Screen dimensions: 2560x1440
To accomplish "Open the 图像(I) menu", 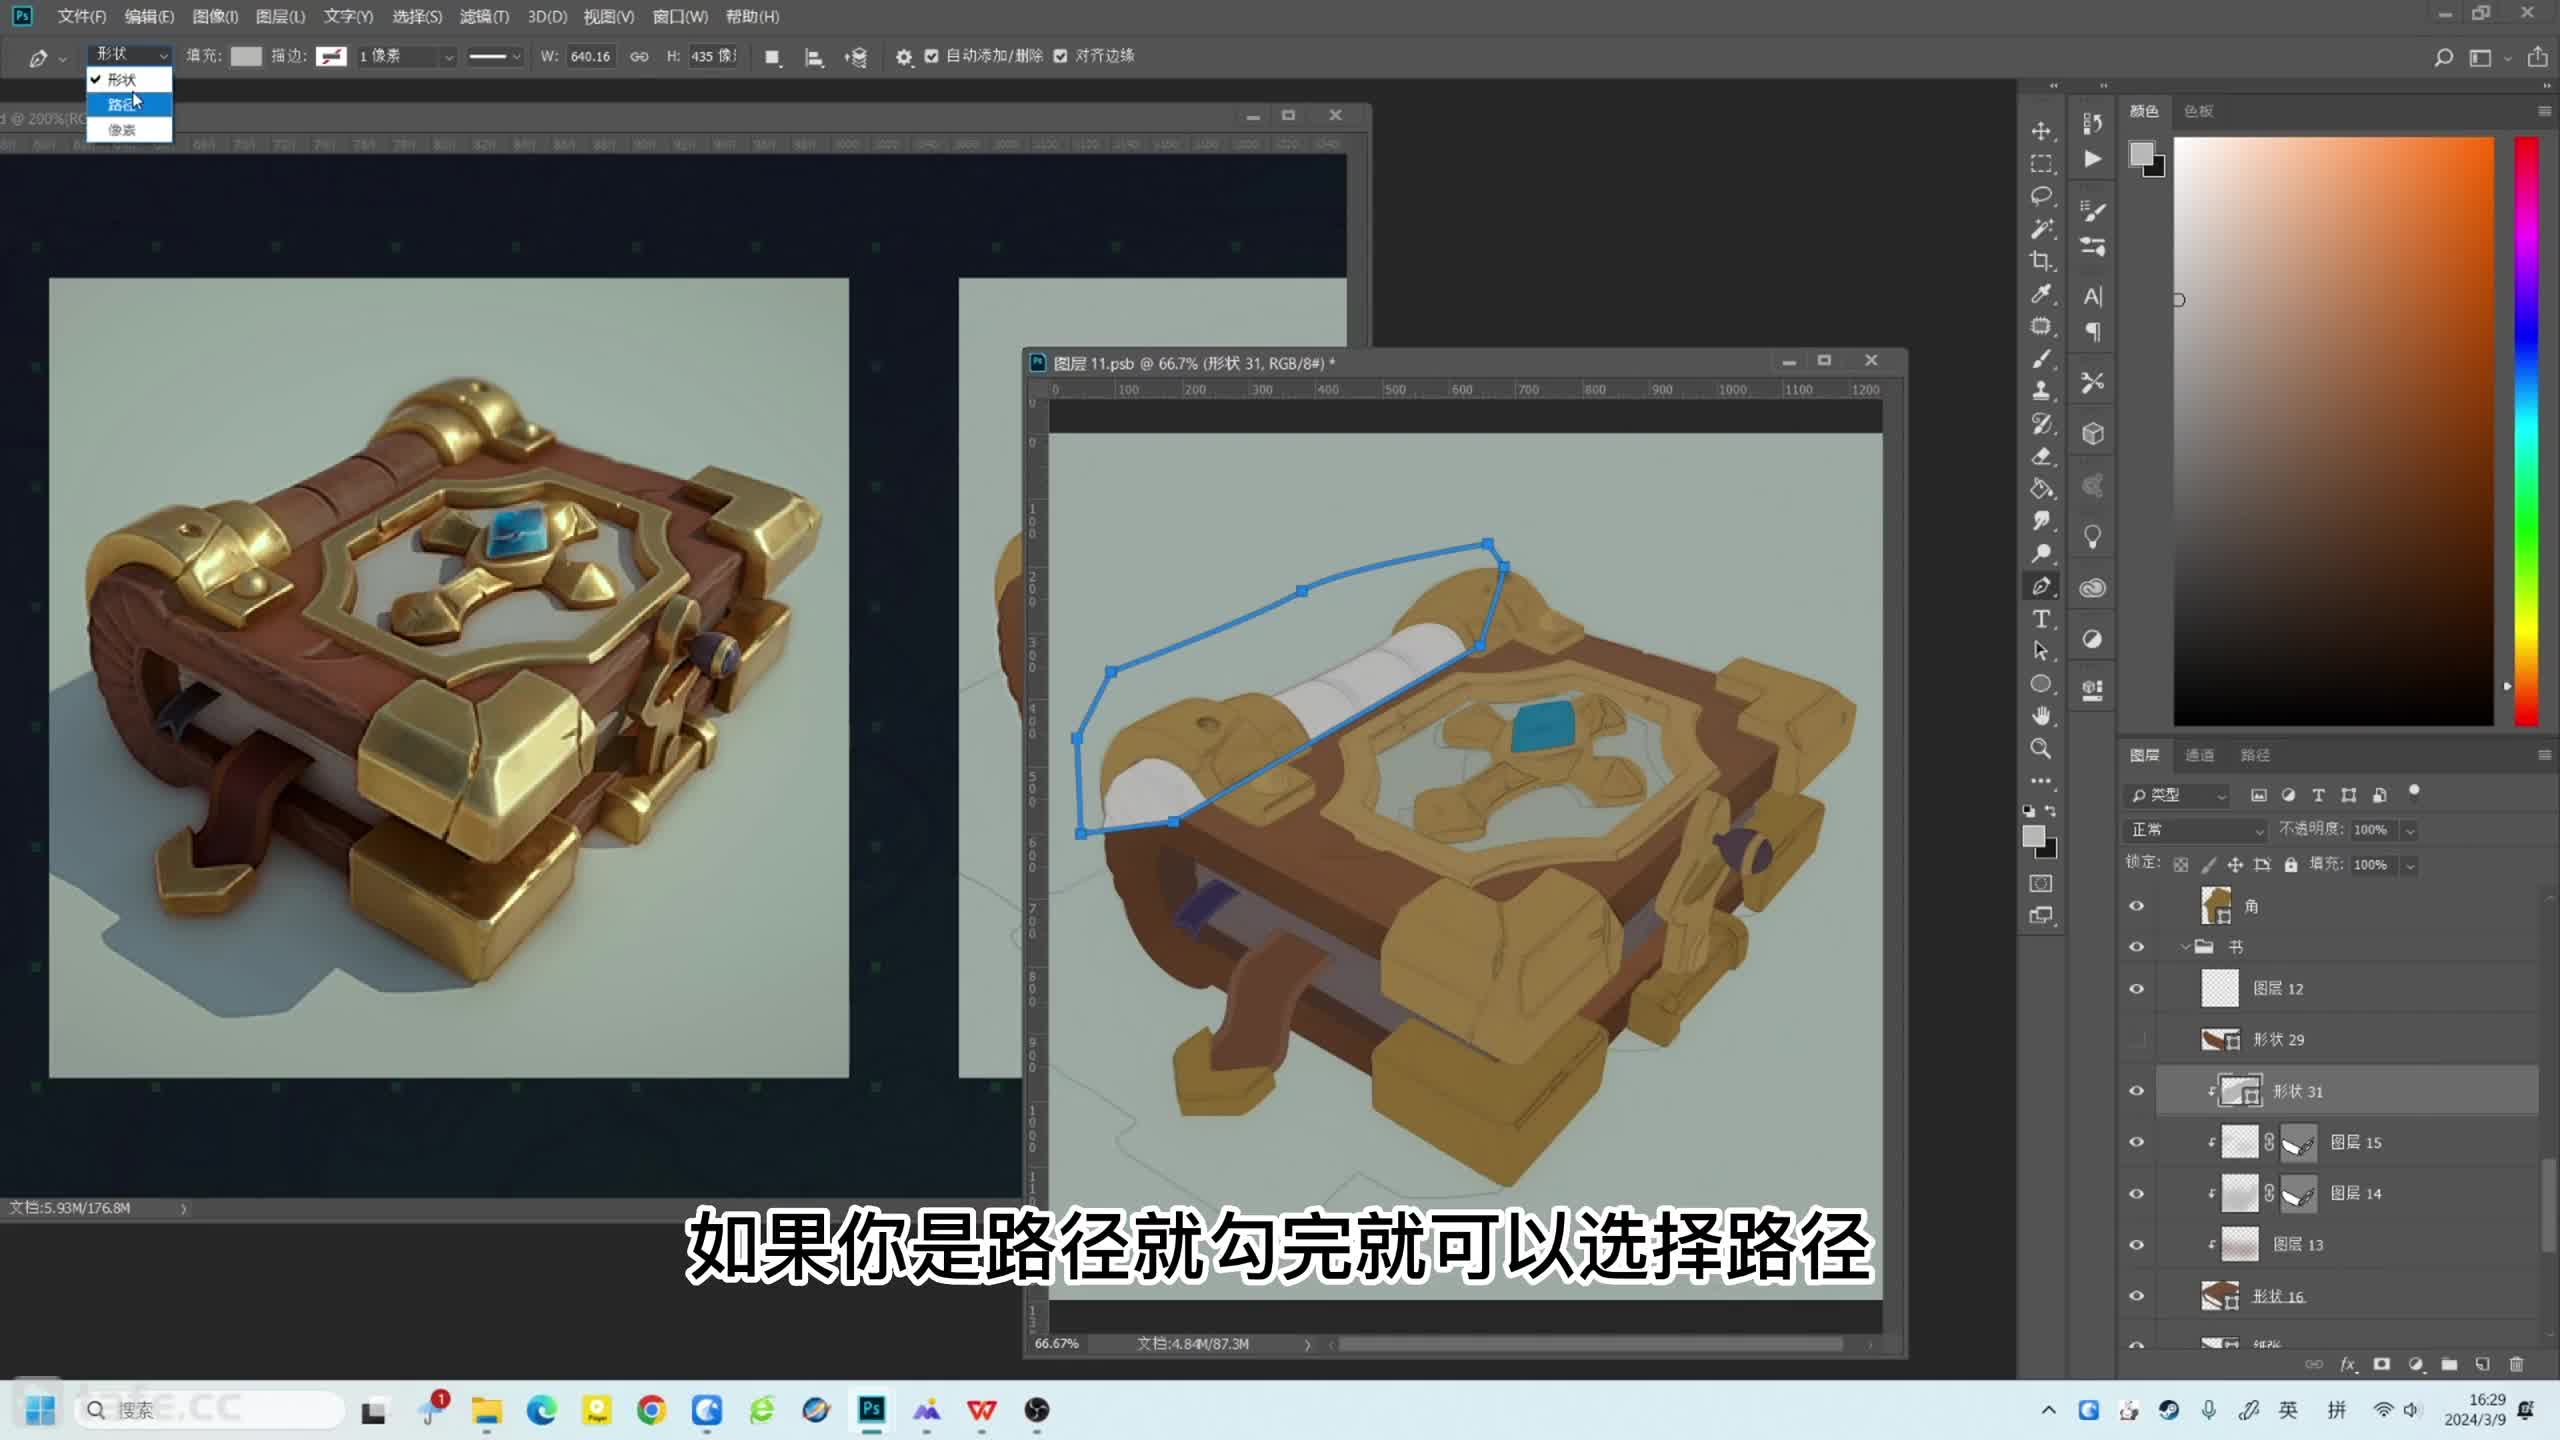I will 215,16.
